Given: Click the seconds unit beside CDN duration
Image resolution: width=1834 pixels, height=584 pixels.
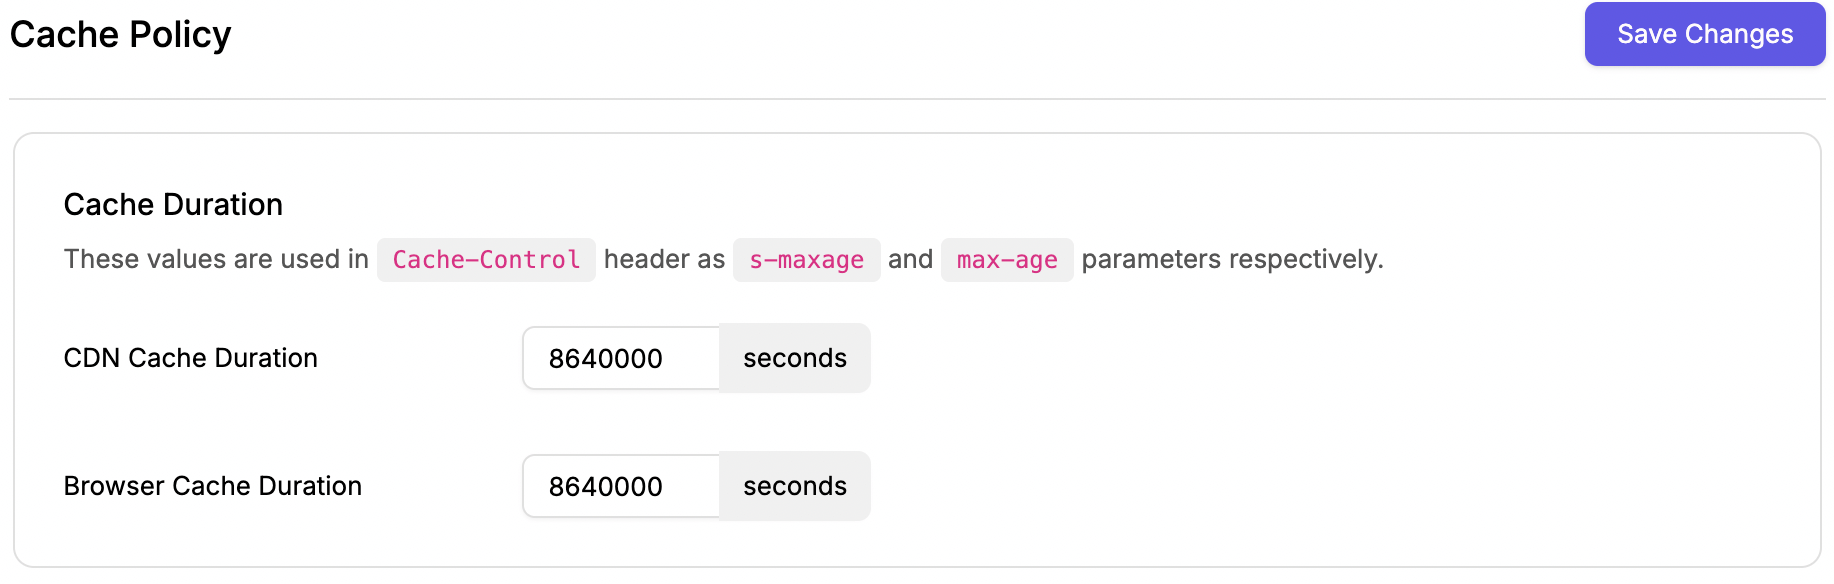Looking at the screenshot, I should click(795, 358).
